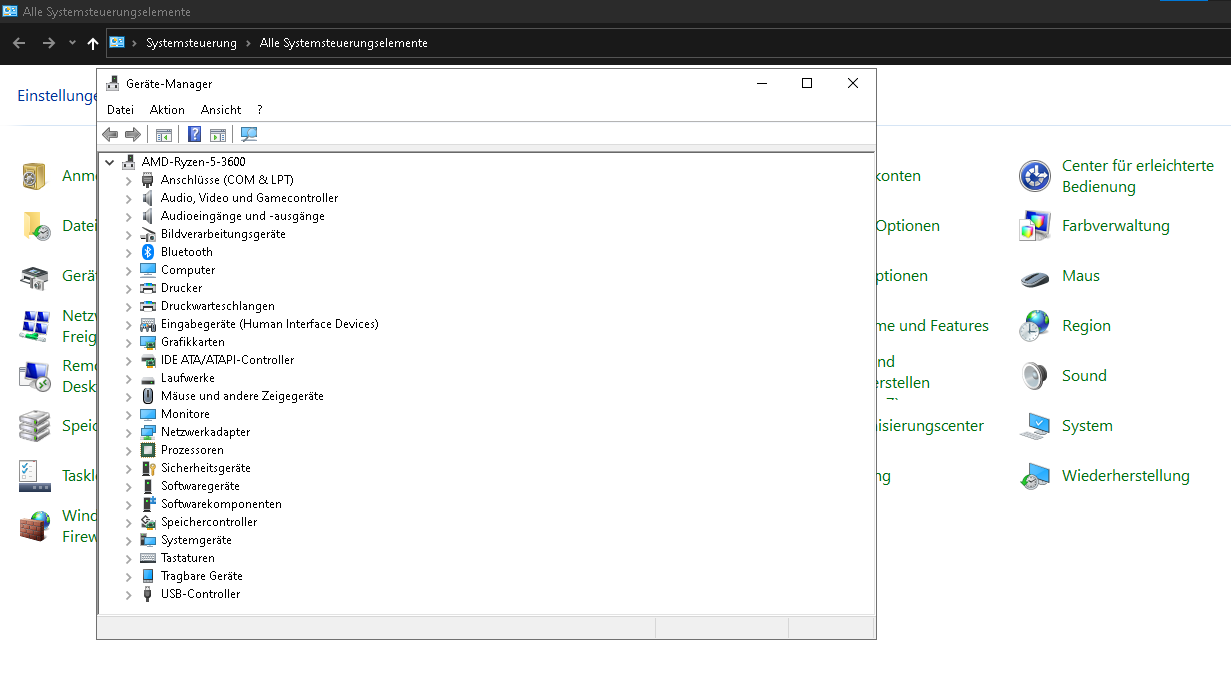
Task: Select the Tastaturen keyboard icon
Action: (x=148, y=558)
